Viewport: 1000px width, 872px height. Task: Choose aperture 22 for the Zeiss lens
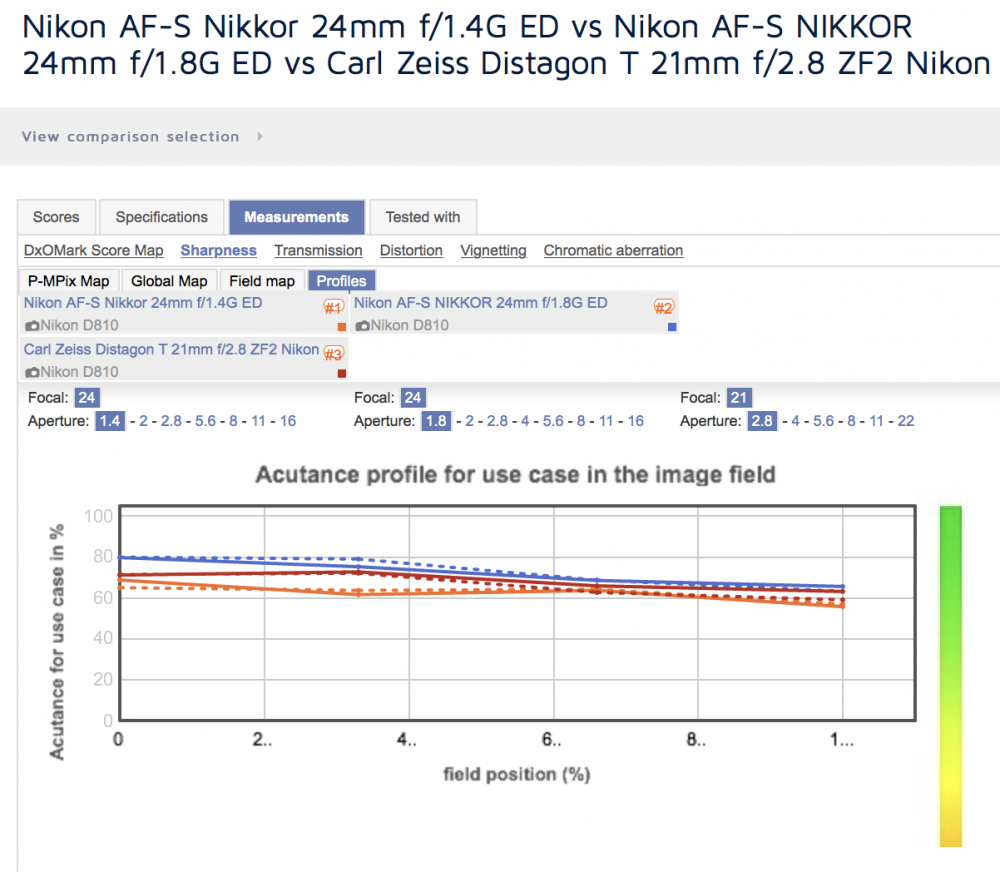(x=906, y=421)
